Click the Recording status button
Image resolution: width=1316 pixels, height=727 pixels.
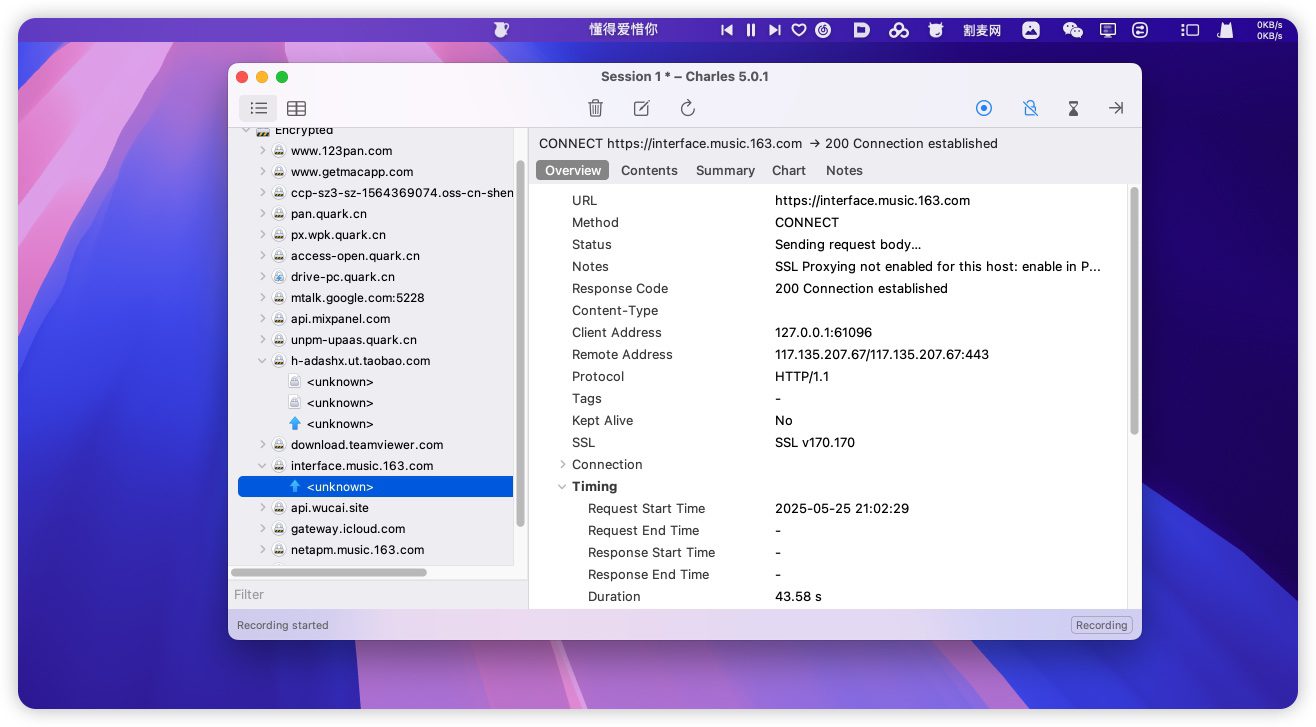pos(1101,625)
